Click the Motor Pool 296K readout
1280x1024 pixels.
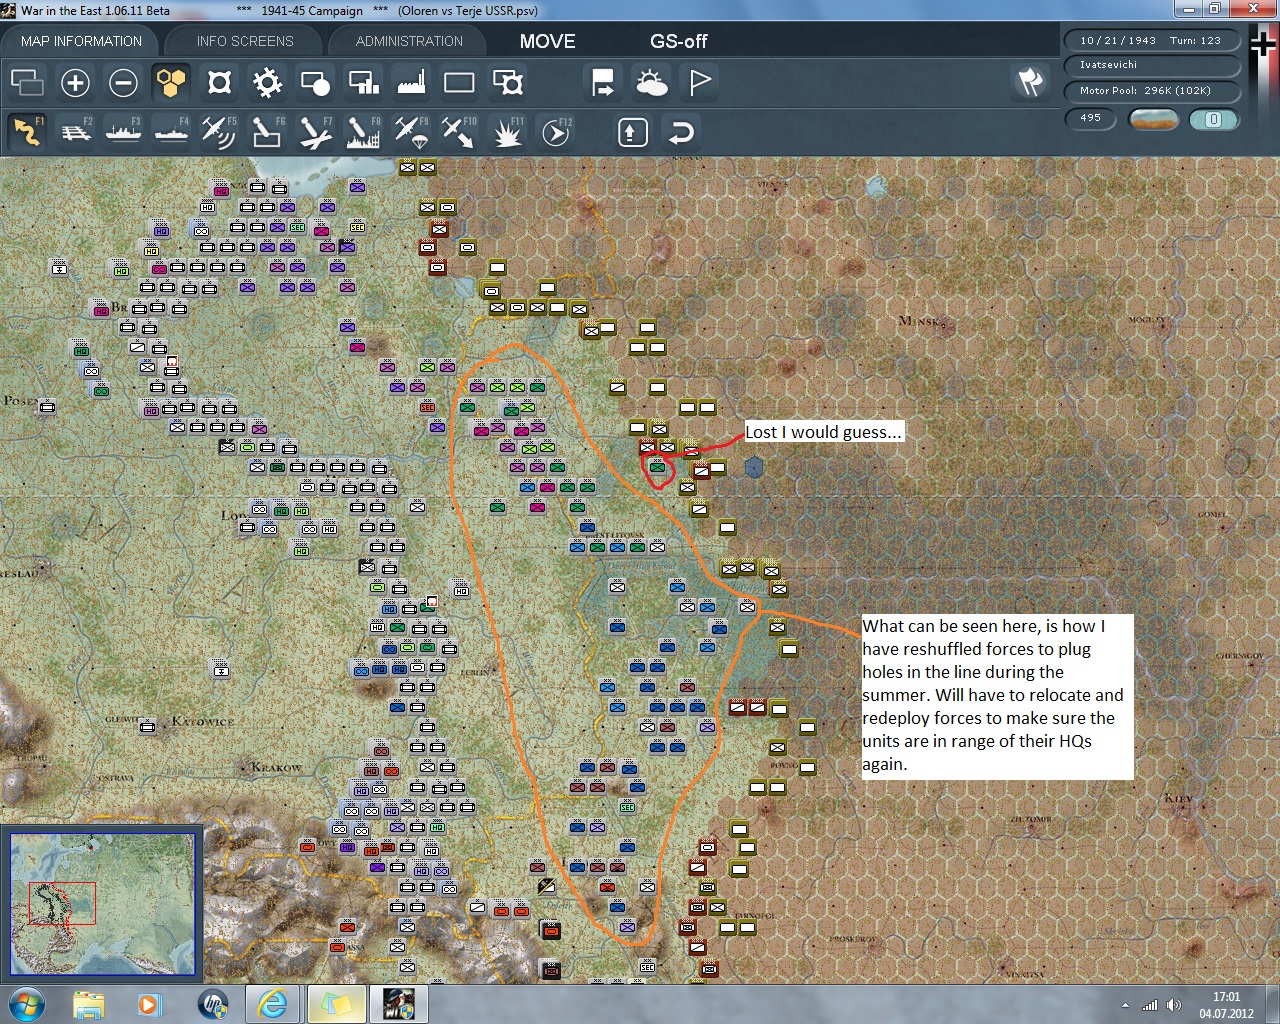pos(1151,91)
